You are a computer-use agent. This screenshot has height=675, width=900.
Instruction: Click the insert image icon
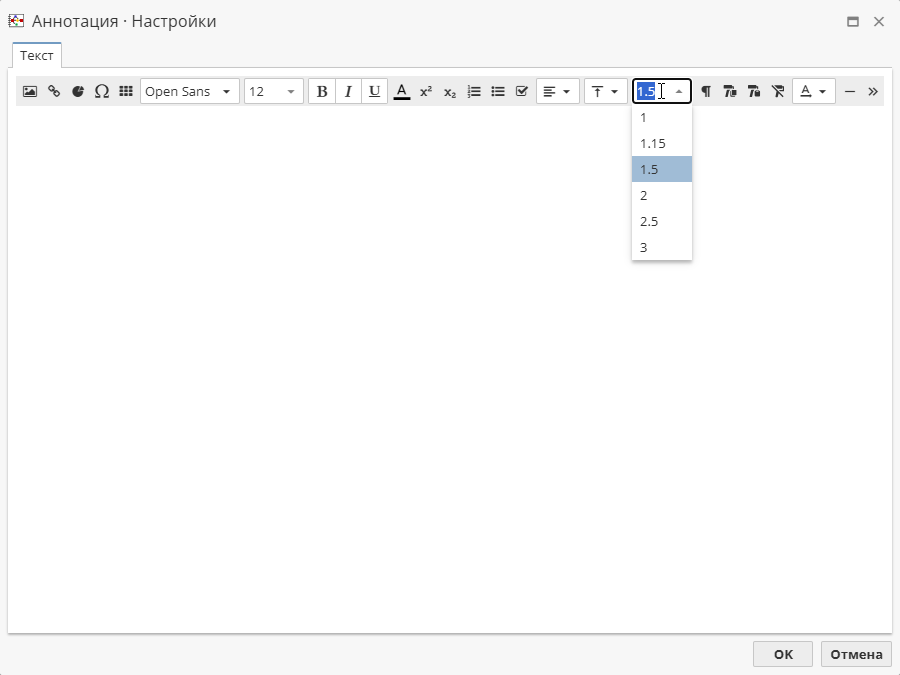pos(30,91)
